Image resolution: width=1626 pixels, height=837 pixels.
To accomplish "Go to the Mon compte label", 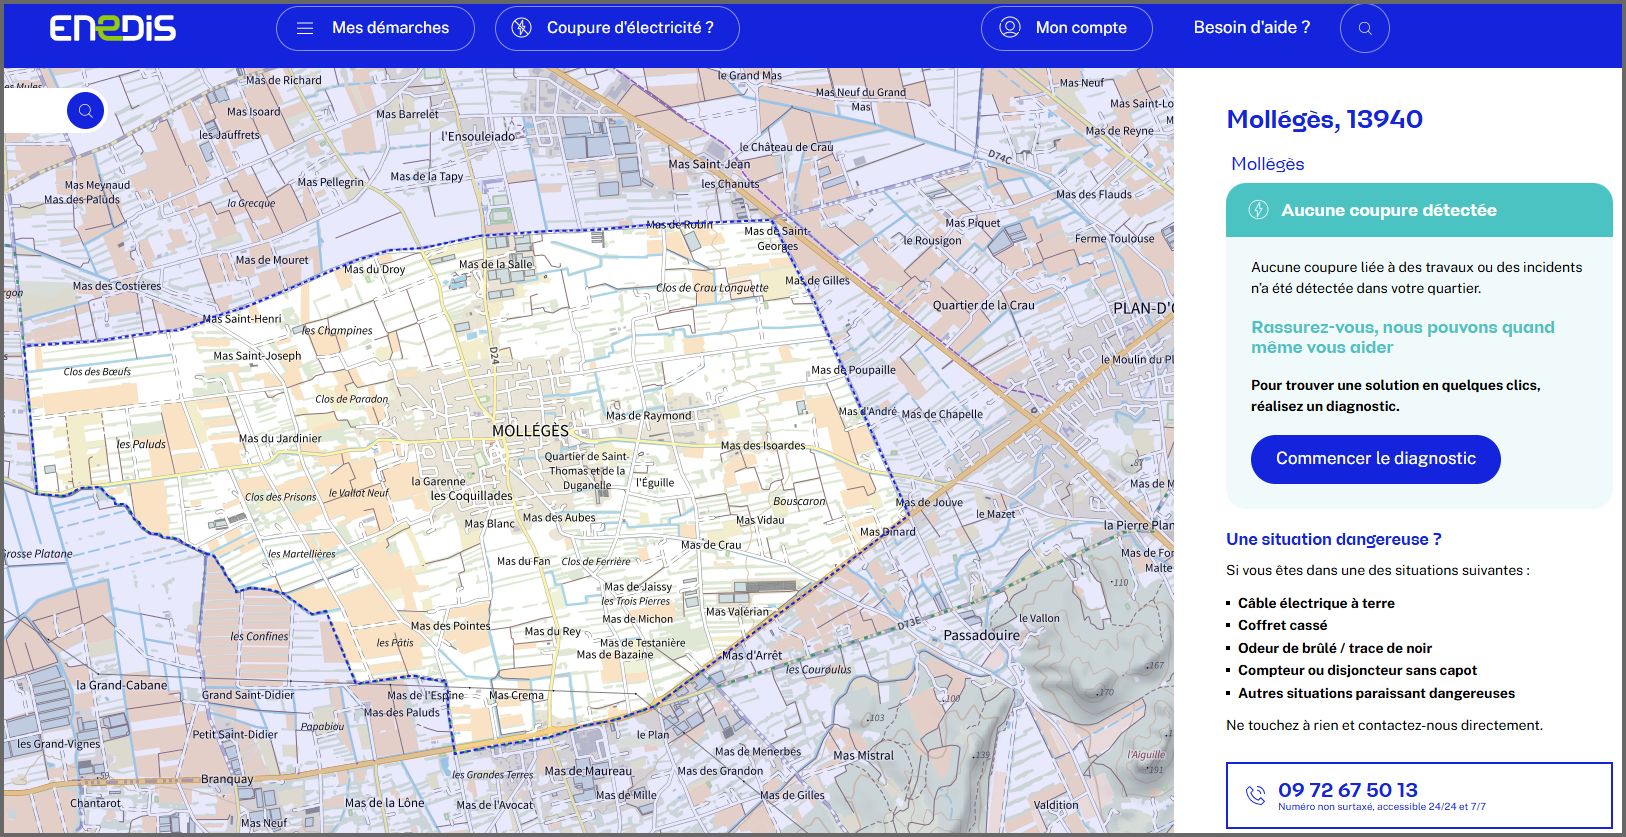I will (x=1081, y=28).
